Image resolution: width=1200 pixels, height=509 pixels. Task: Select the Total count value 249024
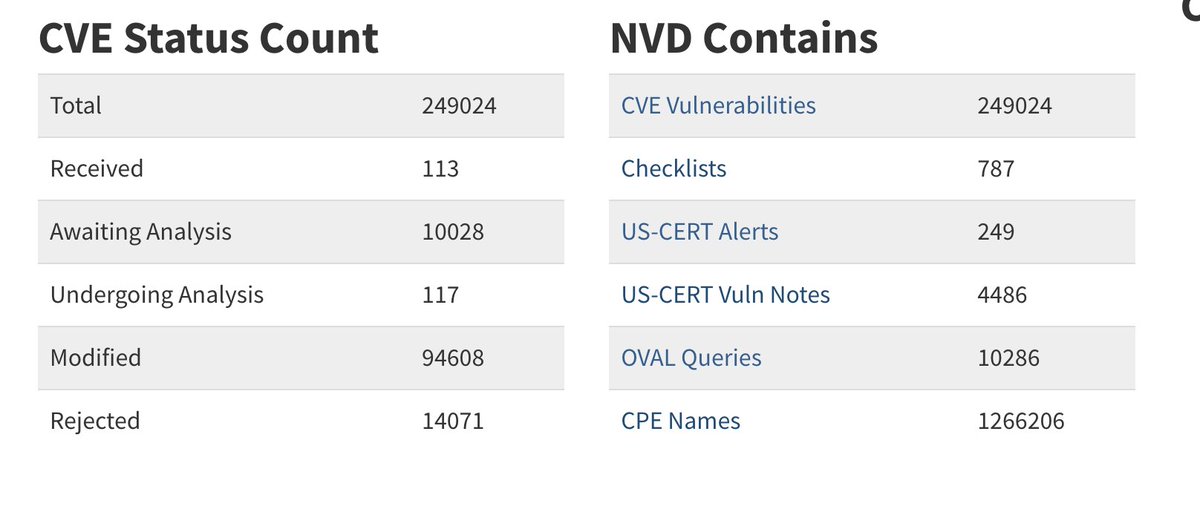click(x=459, y=105)
